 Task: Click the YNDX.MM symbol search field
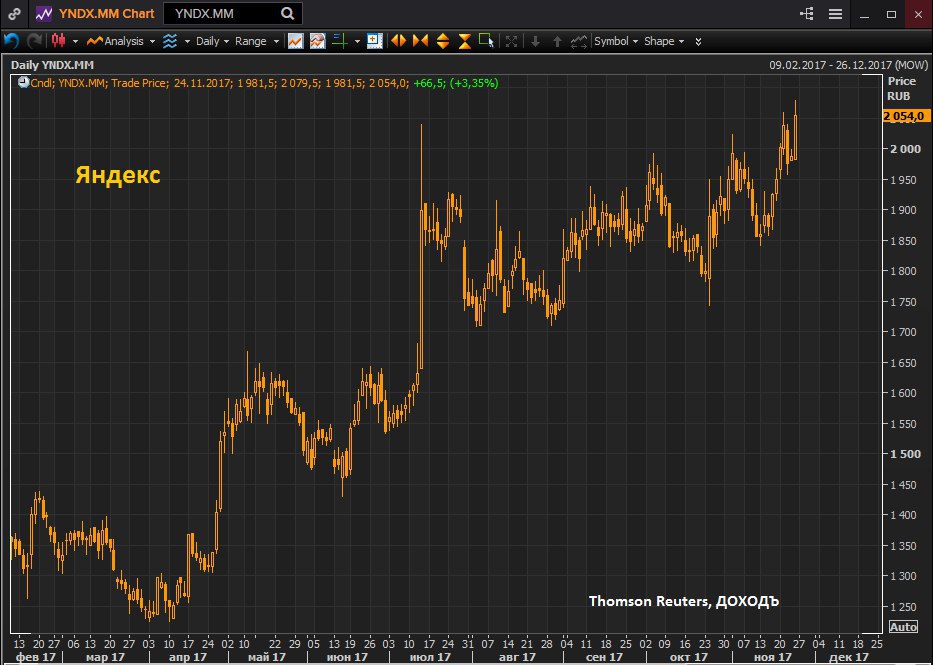pos(233,14)
